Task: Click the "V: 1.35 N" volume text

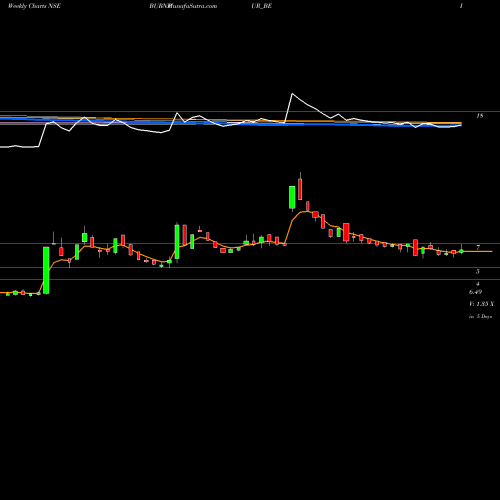Action: click(x=482, y=304)
